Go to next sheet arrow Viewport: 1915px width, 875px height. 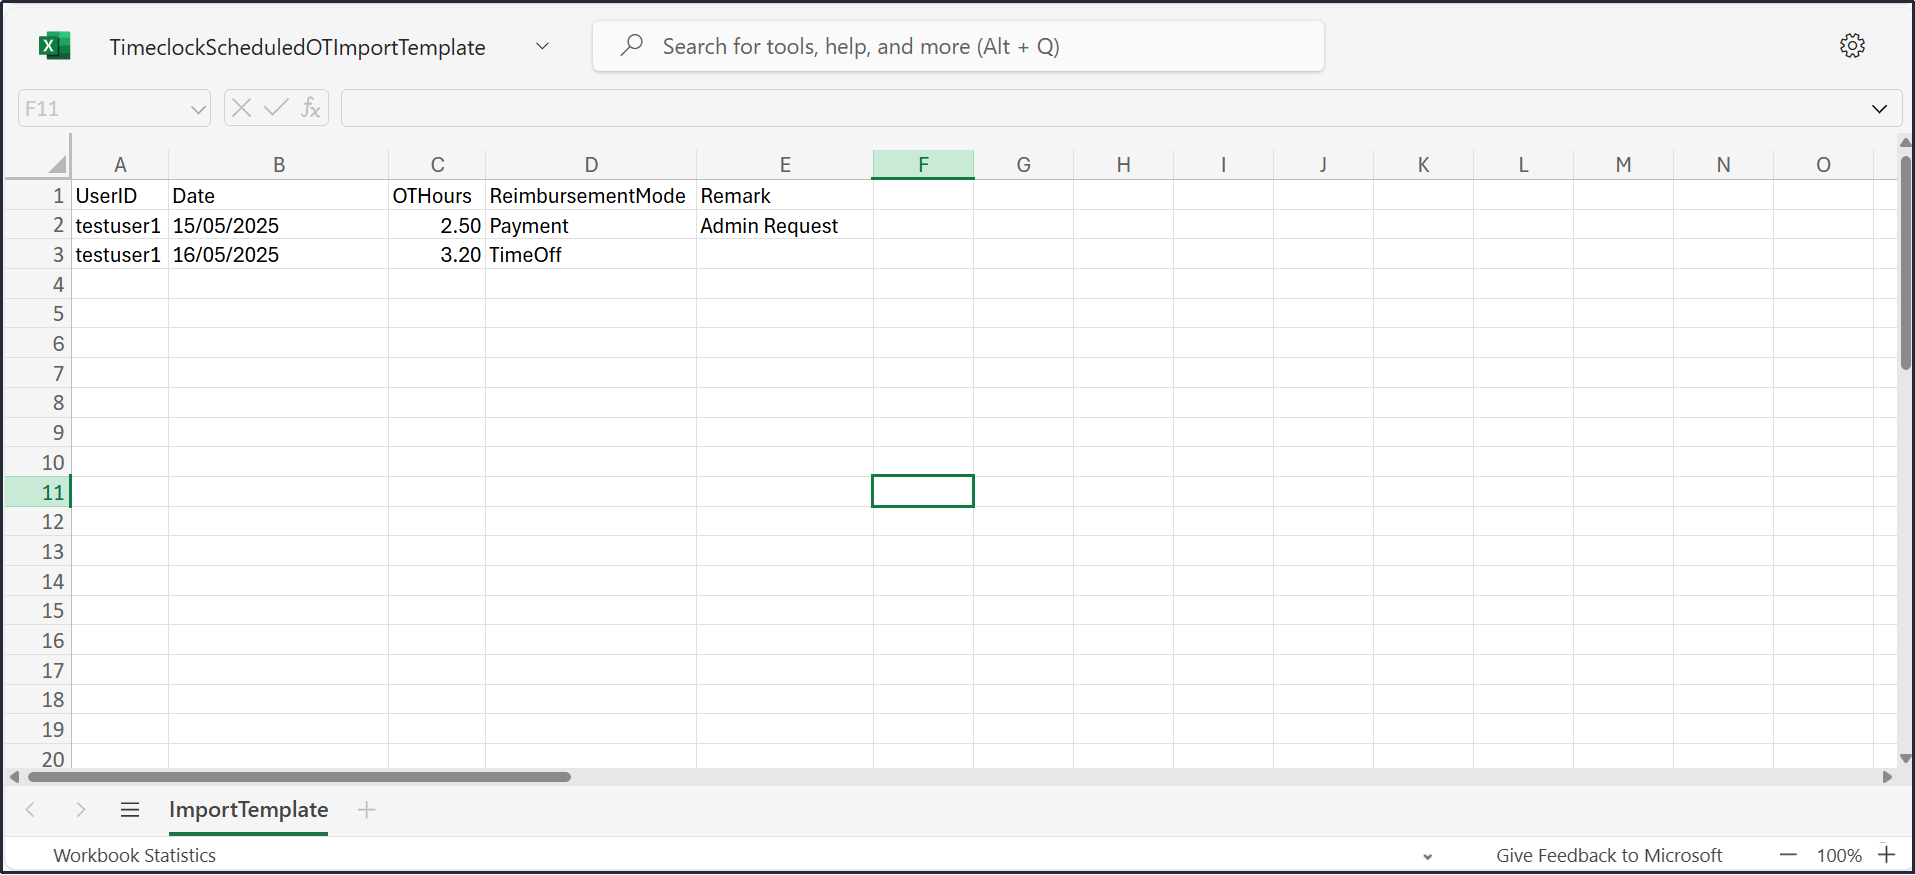click(x=81, y=810)
